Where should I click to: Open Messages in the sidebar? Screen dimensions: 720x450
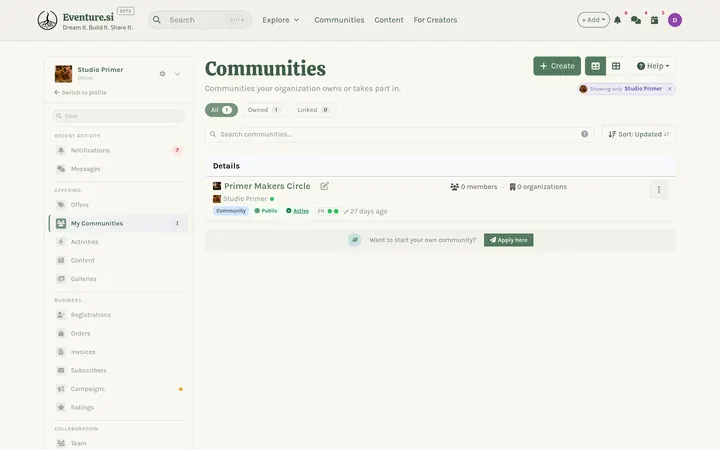click(x=118, y=169)
